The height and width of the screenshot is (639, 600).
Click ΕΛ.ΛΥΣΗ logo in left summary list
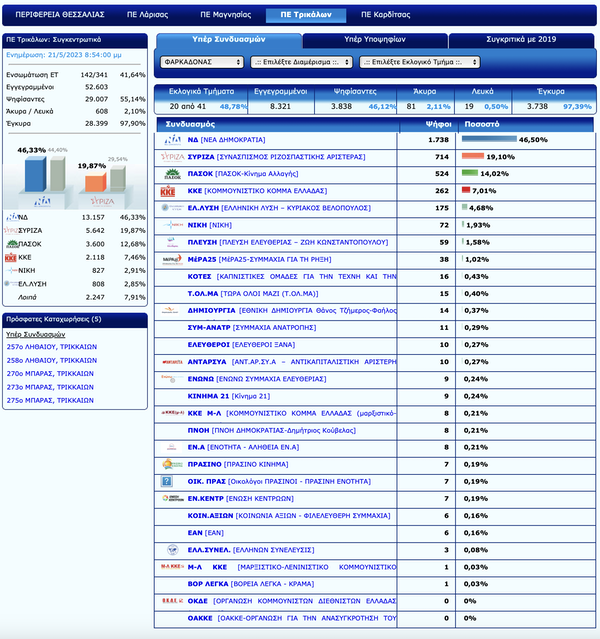[11, 284]
